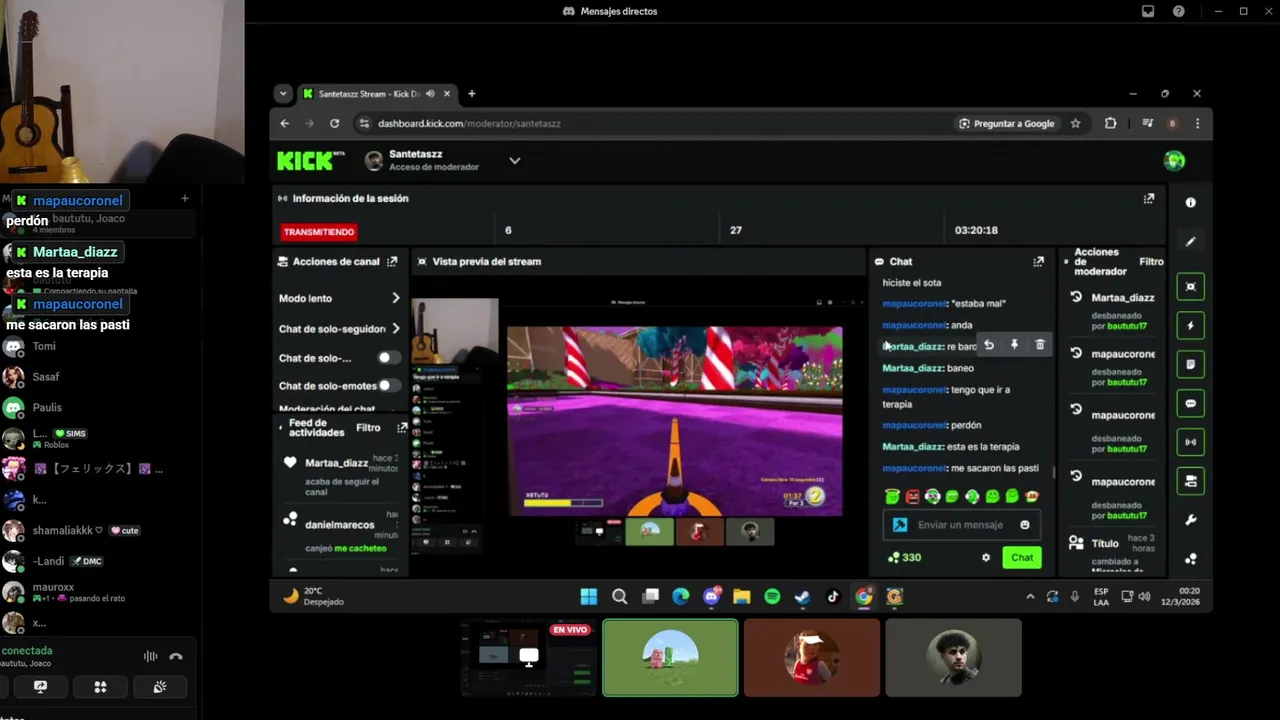Open Discord activities button
The width and height of the screenshot is (1280, 720).
(100, 687)
